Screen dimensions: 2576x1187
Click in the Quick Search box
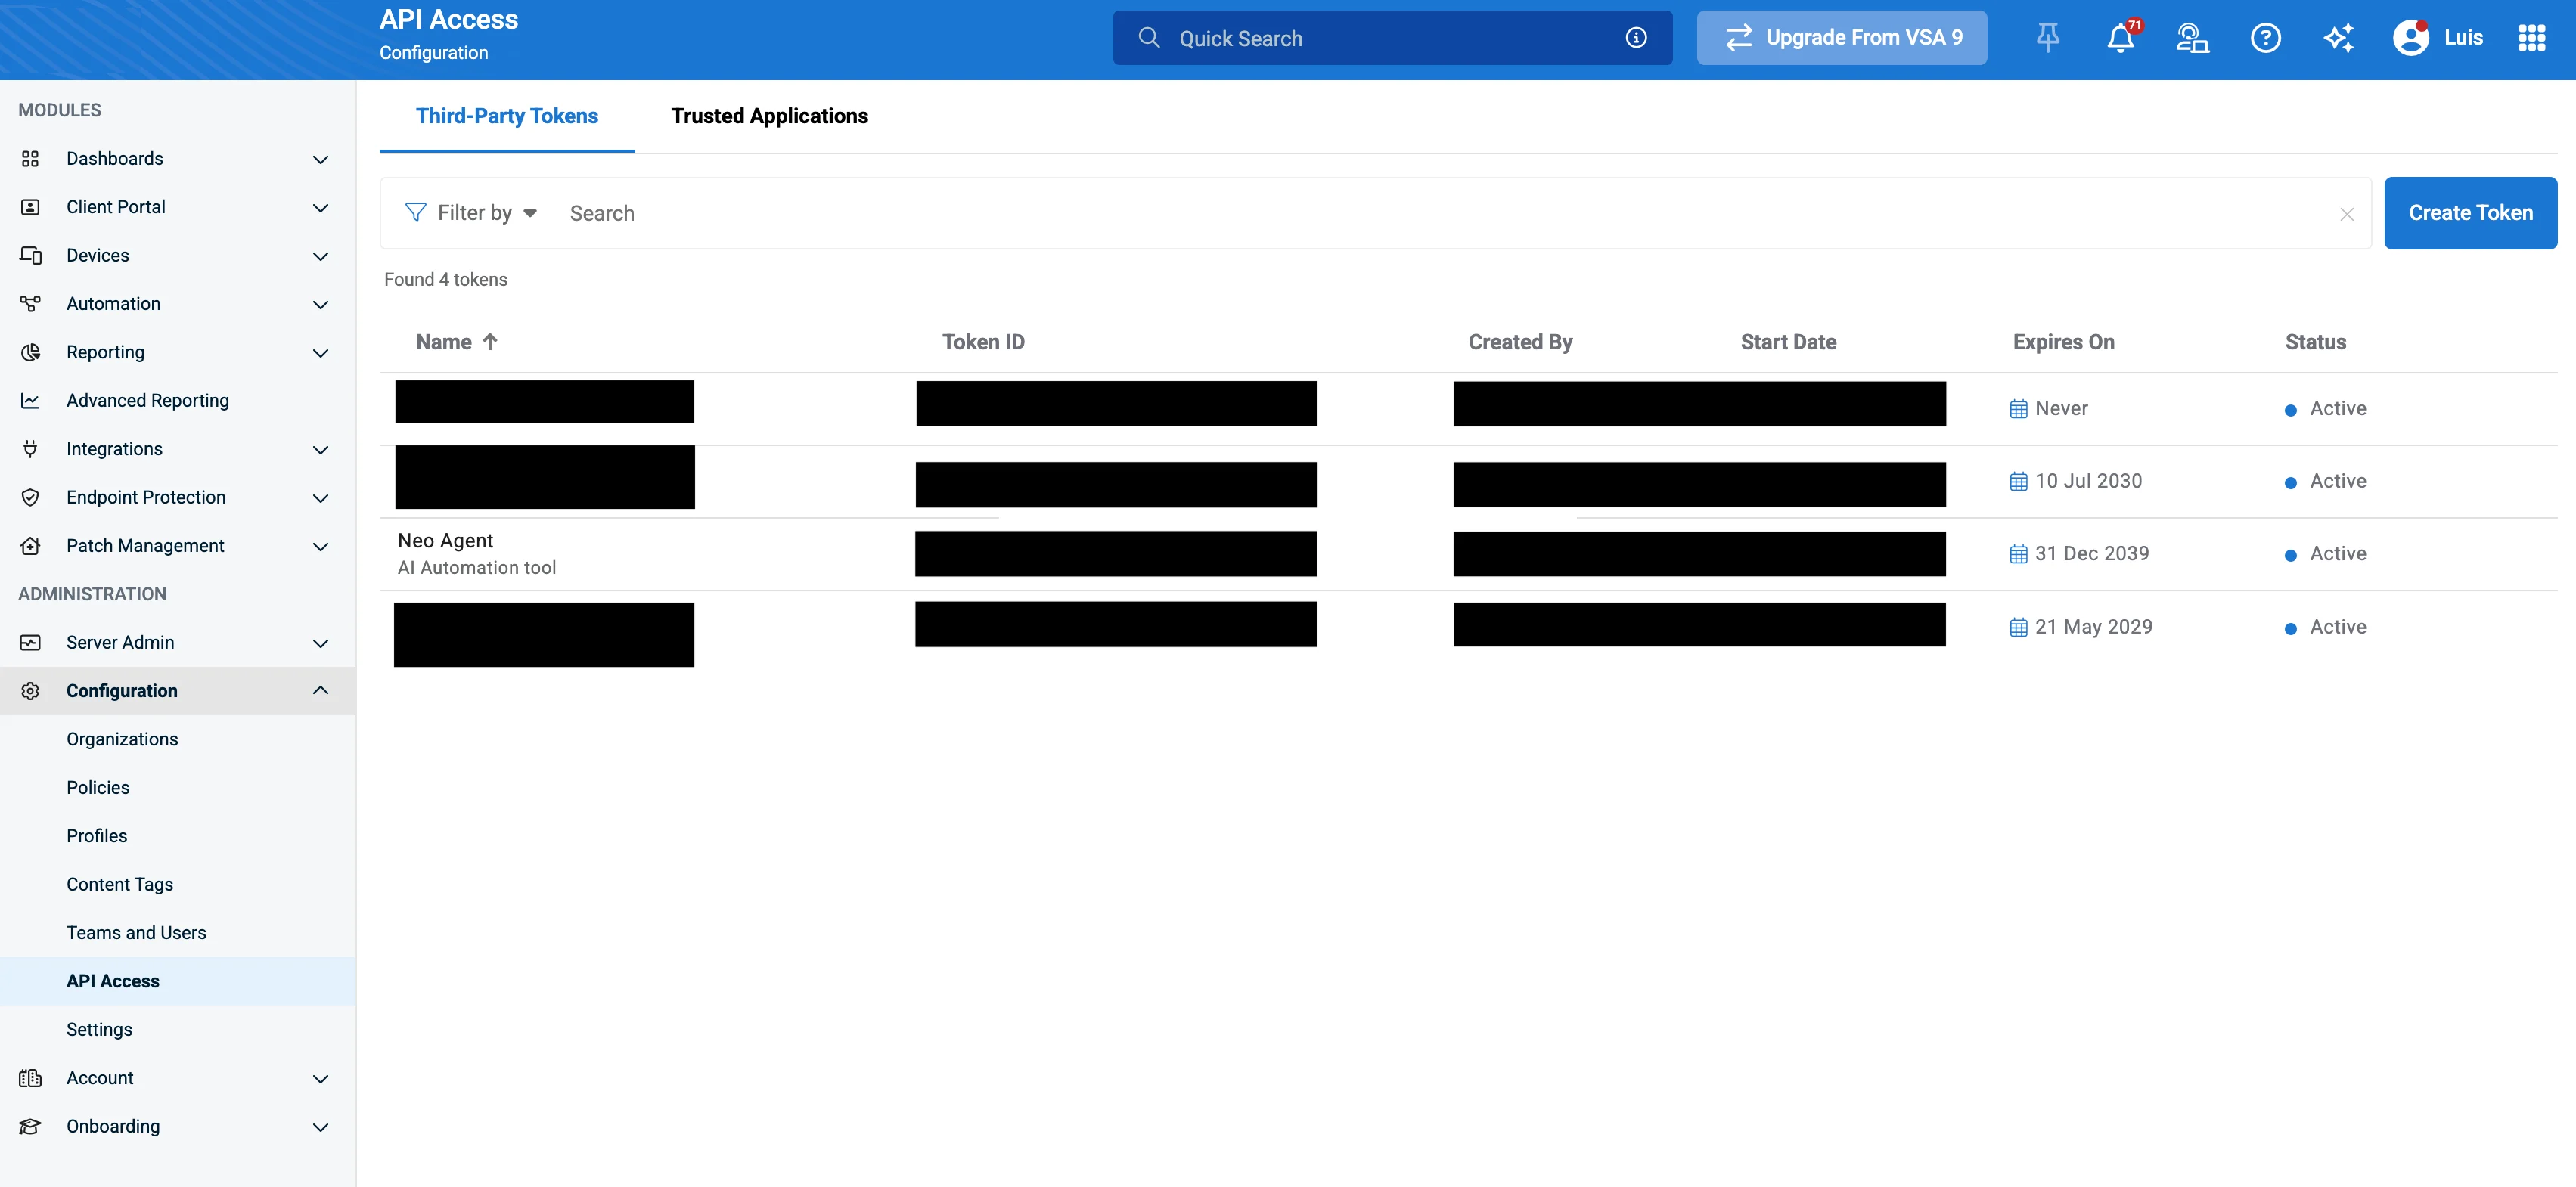click(x=1392, y=38)
